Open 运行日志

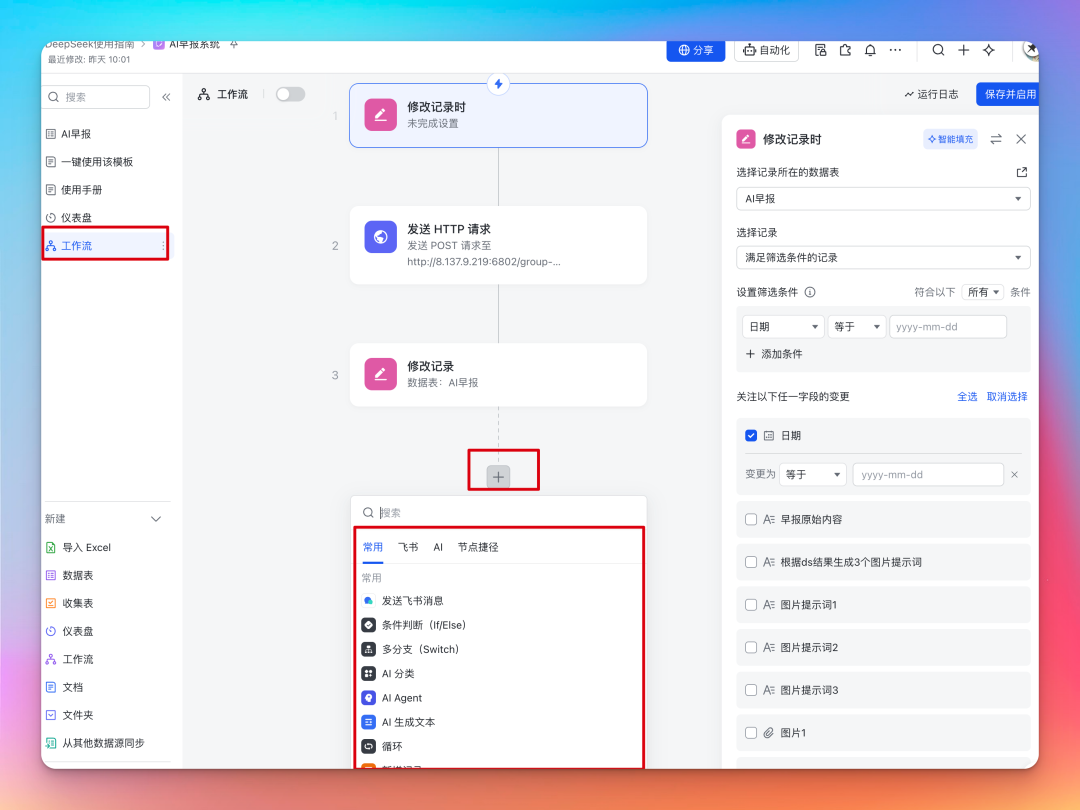tap(931, 94)
